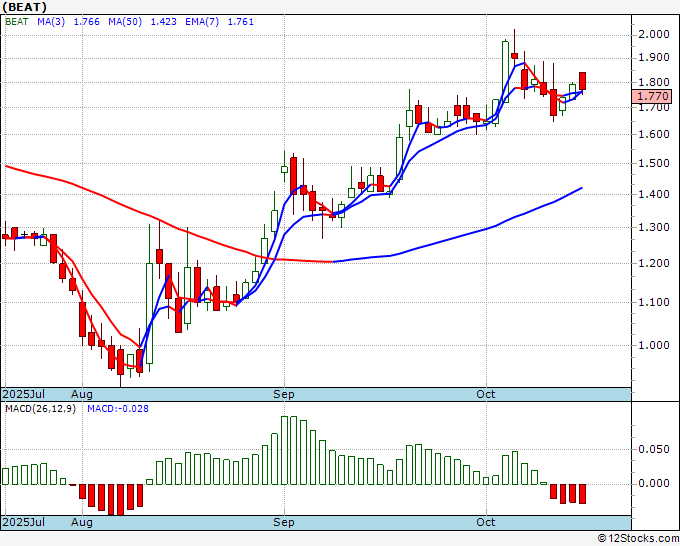The image size is (680, 546).
Task: Click the 1.400 price axis label
Action: 654,194
